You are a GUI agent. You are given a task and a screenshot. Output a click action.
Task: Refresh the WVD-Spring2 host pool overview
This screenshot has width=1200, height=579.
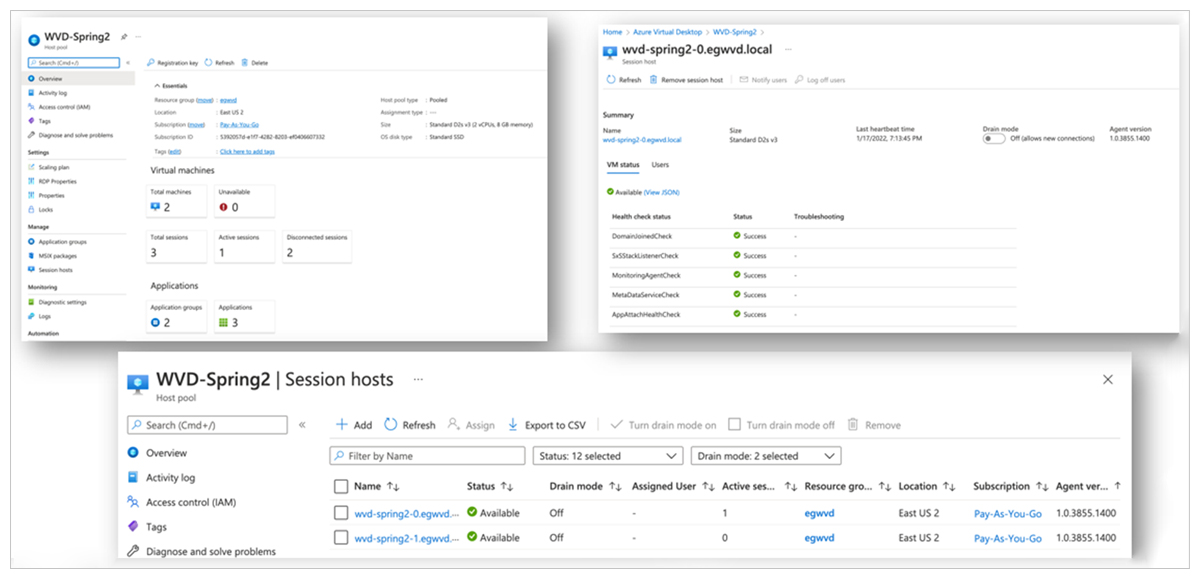click(220, 63)
